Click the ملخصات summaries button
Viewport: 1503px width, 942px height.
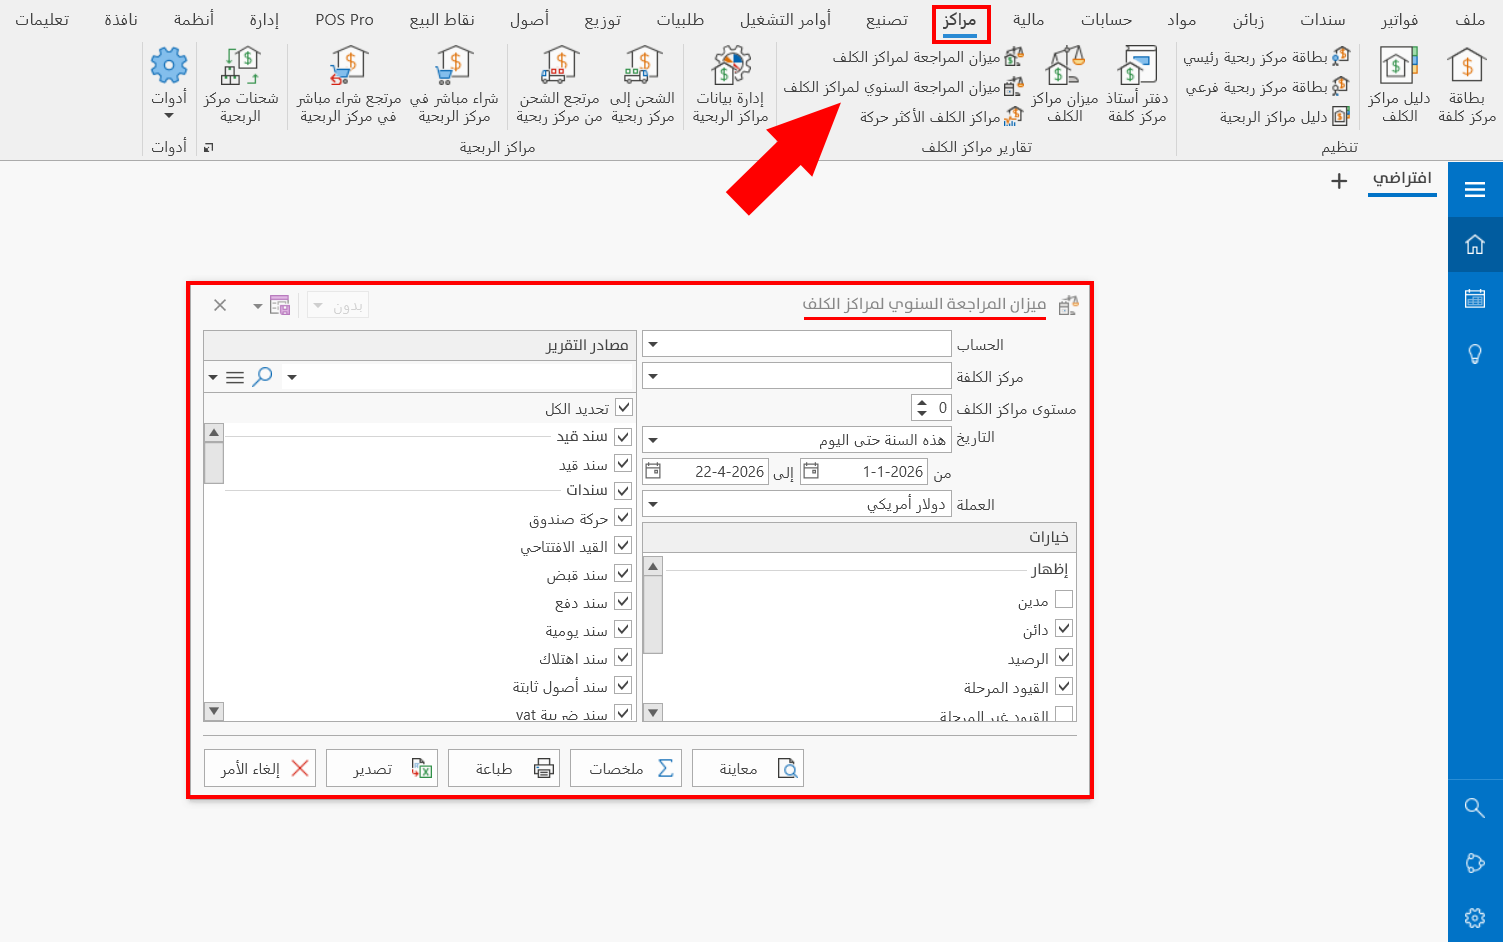(x=626, y=768)
